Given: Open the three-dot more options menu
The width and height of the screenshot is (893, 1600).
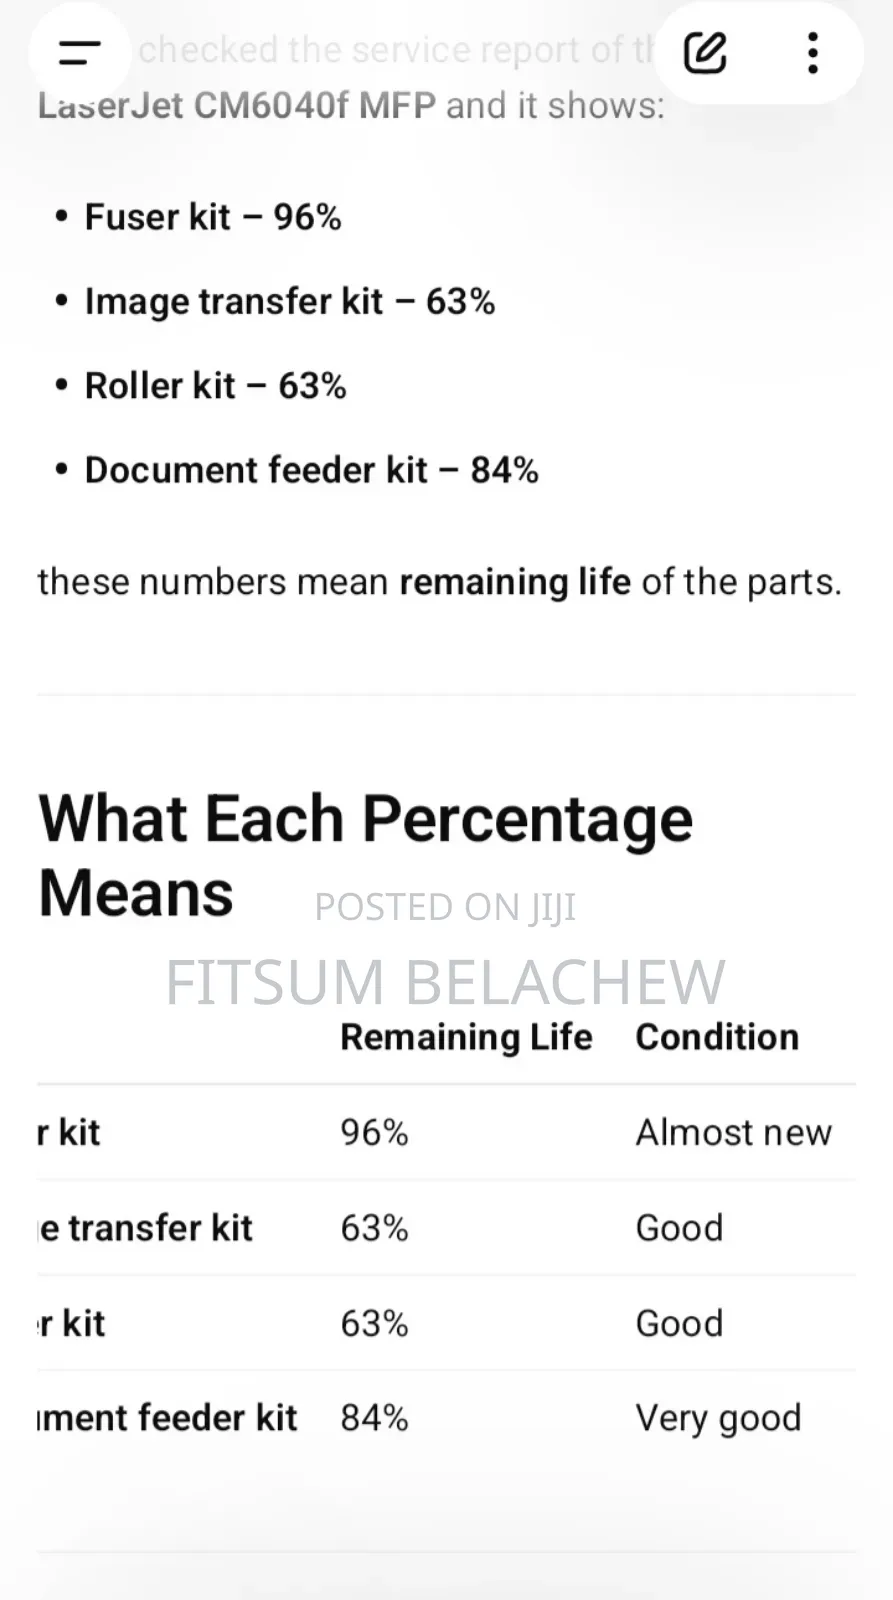Looking at the screenshot, I should pyautogui.click(x=813, y=53).
